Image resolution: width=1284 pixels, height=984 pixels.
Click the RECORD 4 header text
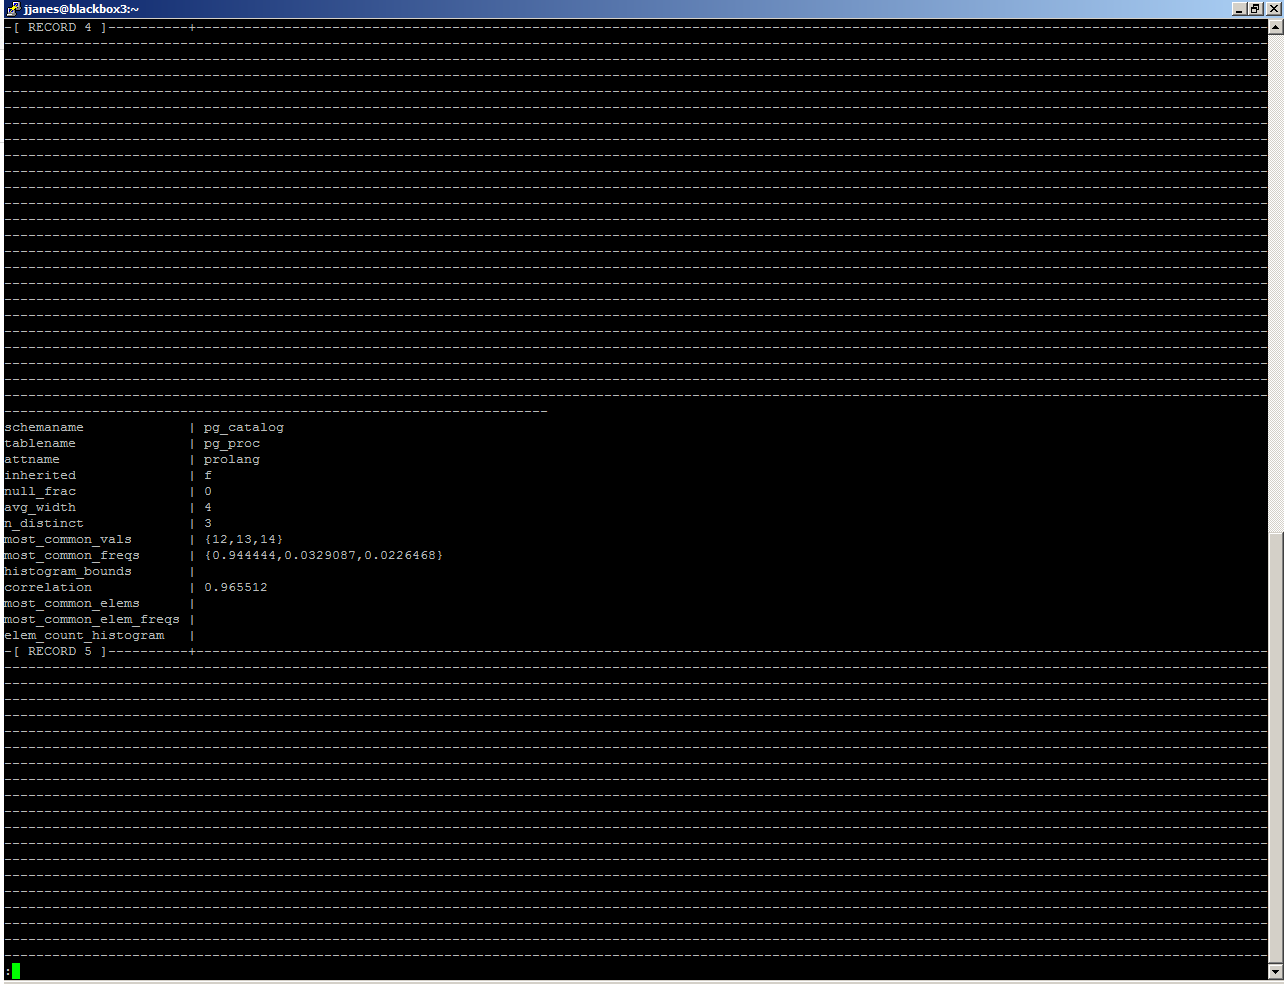[x=60, y=28]
